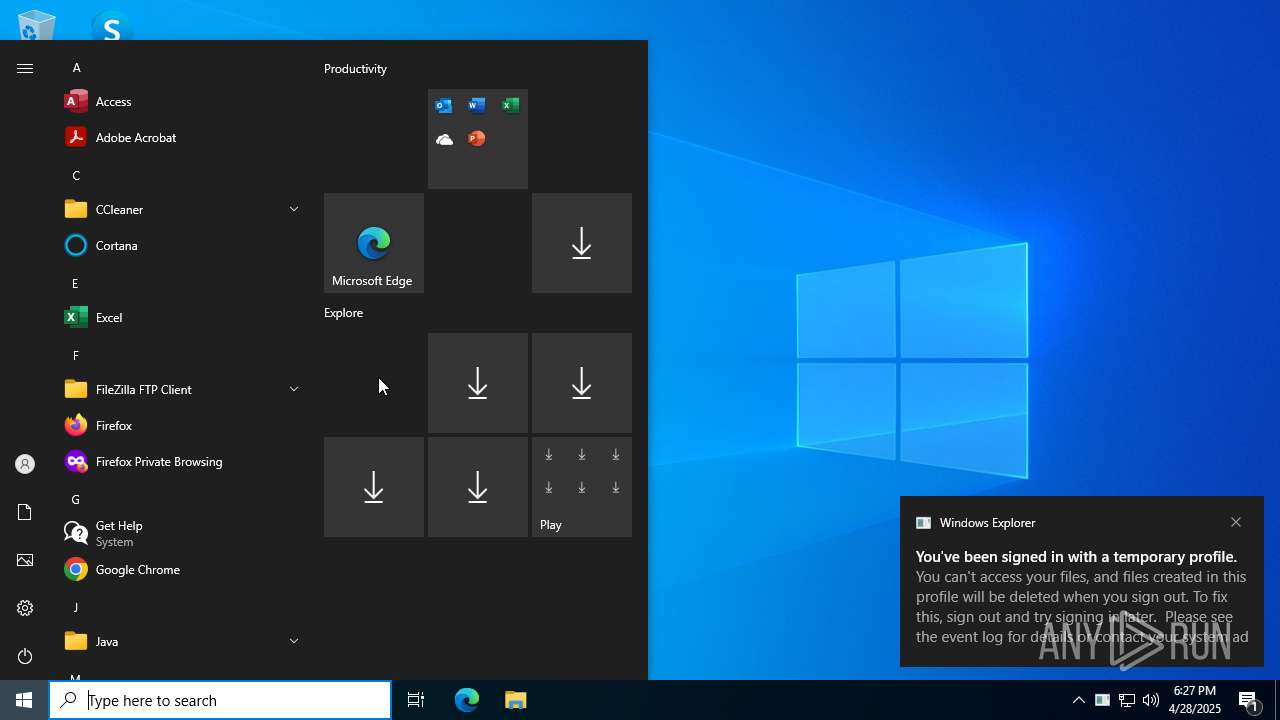Select the Productivity group header

click(x=355, y=69)
